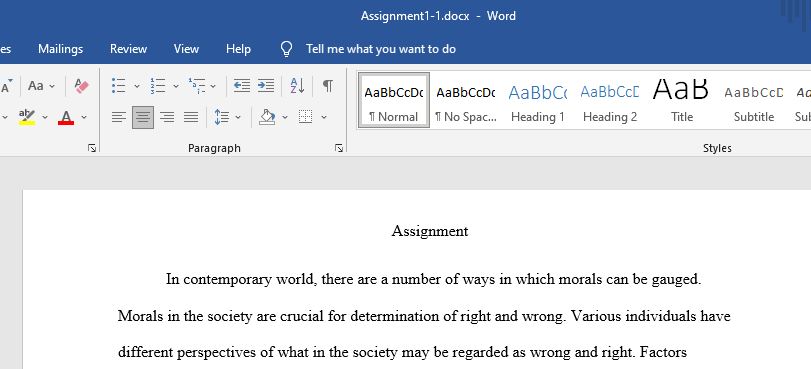Click the Shading paint bucket icon
The width and height of the screenshot is (811, 369).
tap(267, 117)
